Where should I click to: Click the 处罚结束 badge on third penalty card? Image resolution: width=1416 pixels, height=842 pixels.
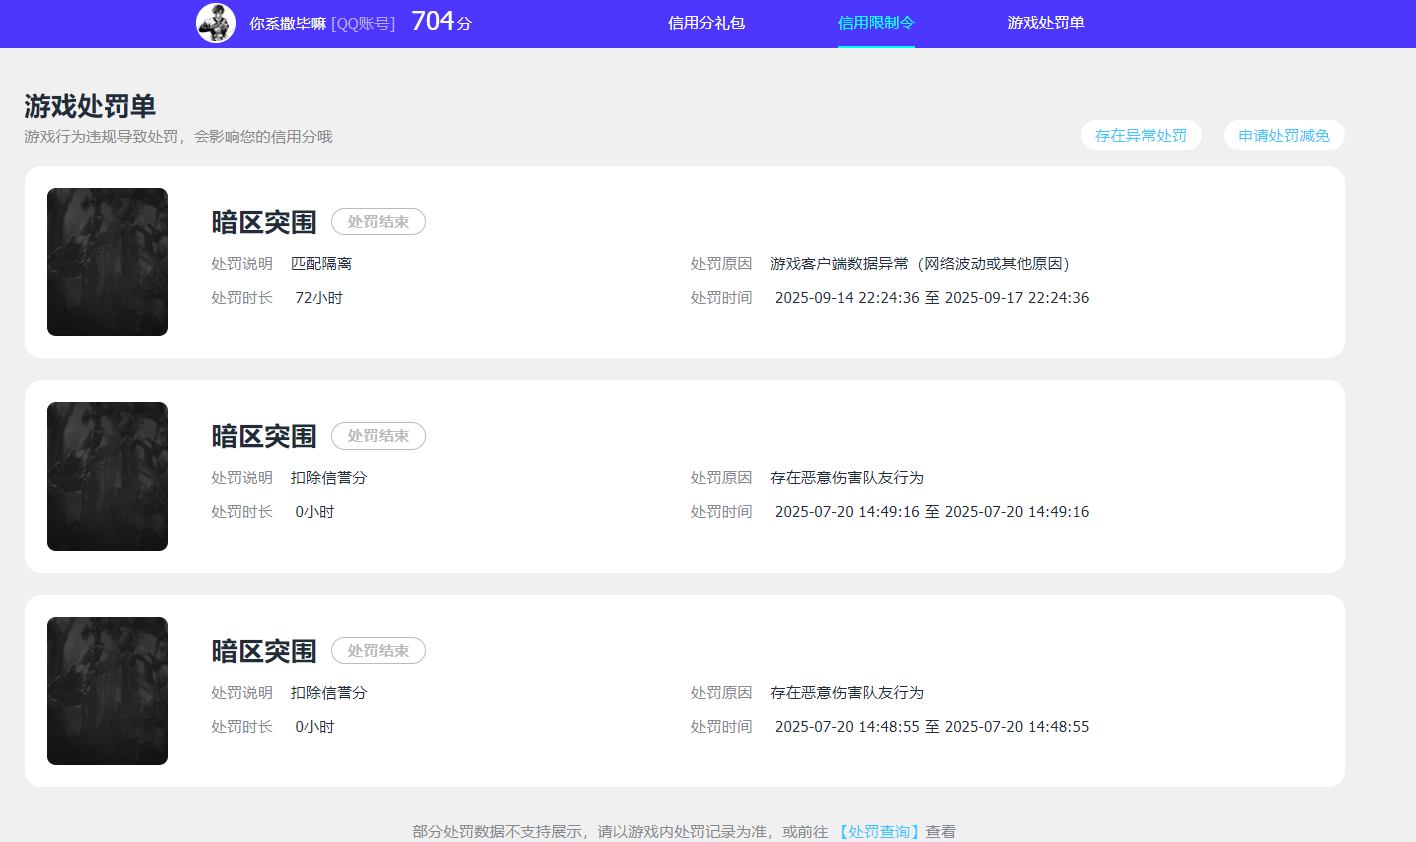(x=378, y=650)
